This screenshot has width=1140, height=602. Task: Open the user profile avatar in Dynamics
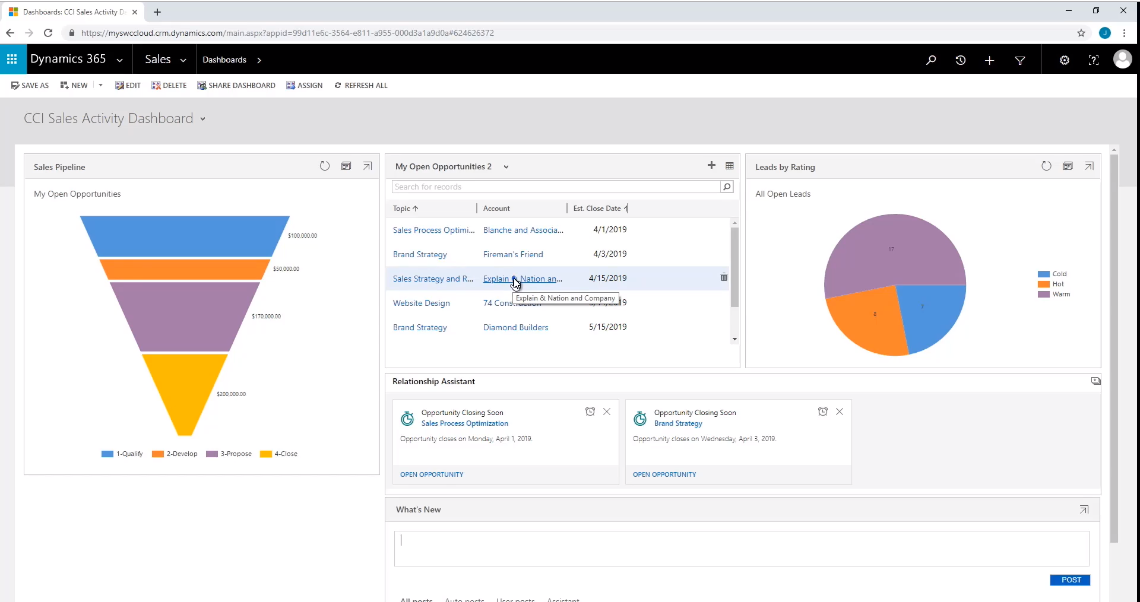click(1123, 60)
